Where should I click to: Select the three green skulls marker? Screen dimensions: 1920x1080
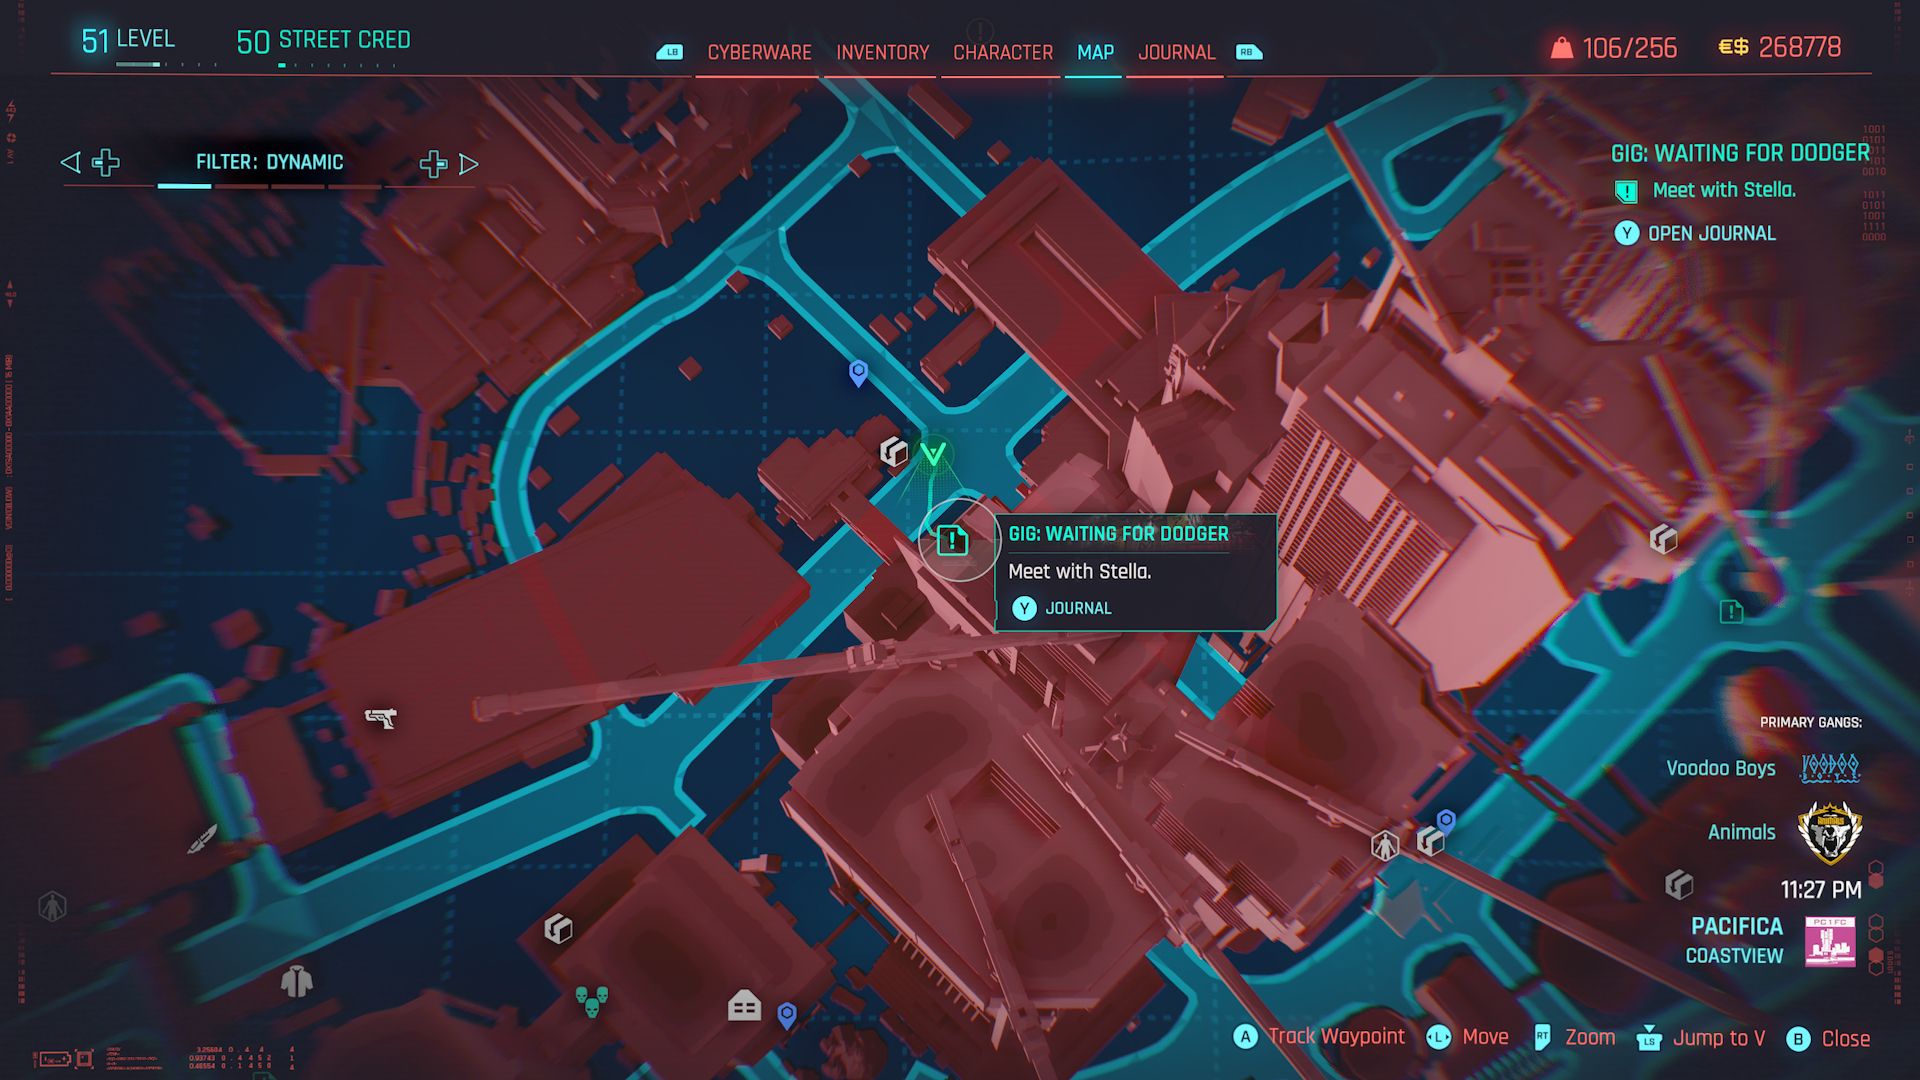pyautogui.click(x=591, y=1001)
